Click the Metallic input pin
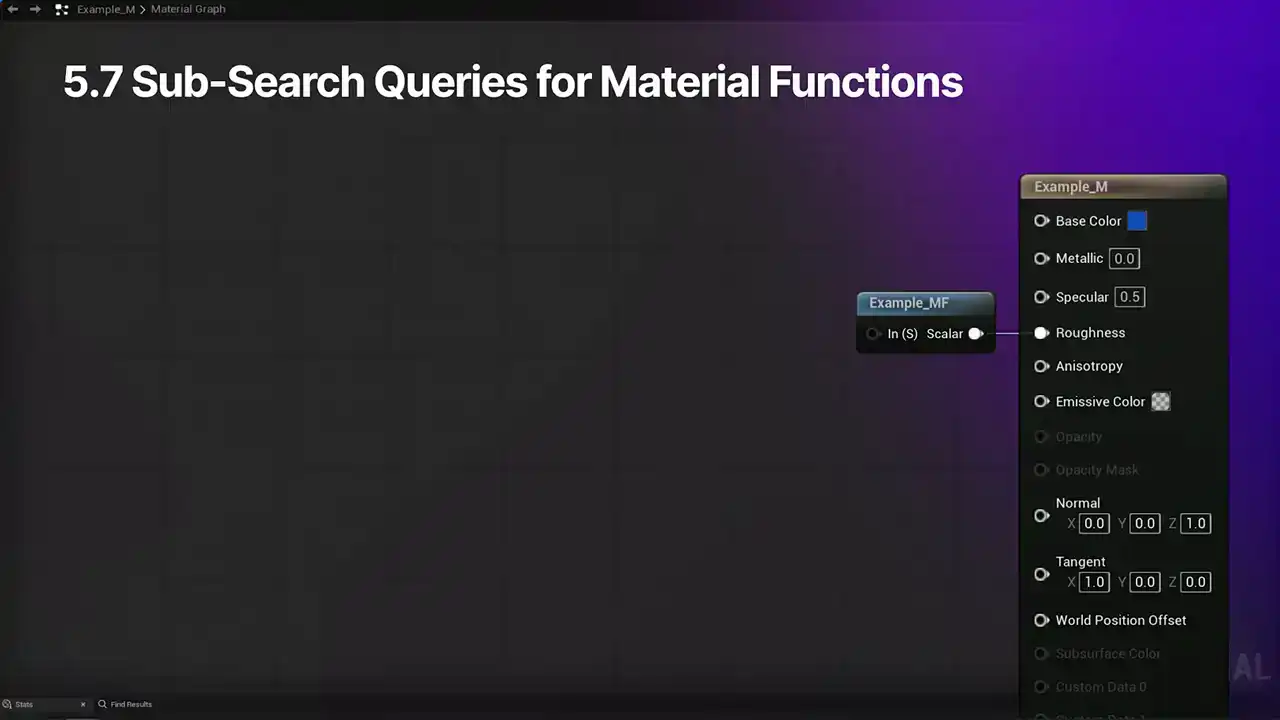 [x=1041, y=258]
